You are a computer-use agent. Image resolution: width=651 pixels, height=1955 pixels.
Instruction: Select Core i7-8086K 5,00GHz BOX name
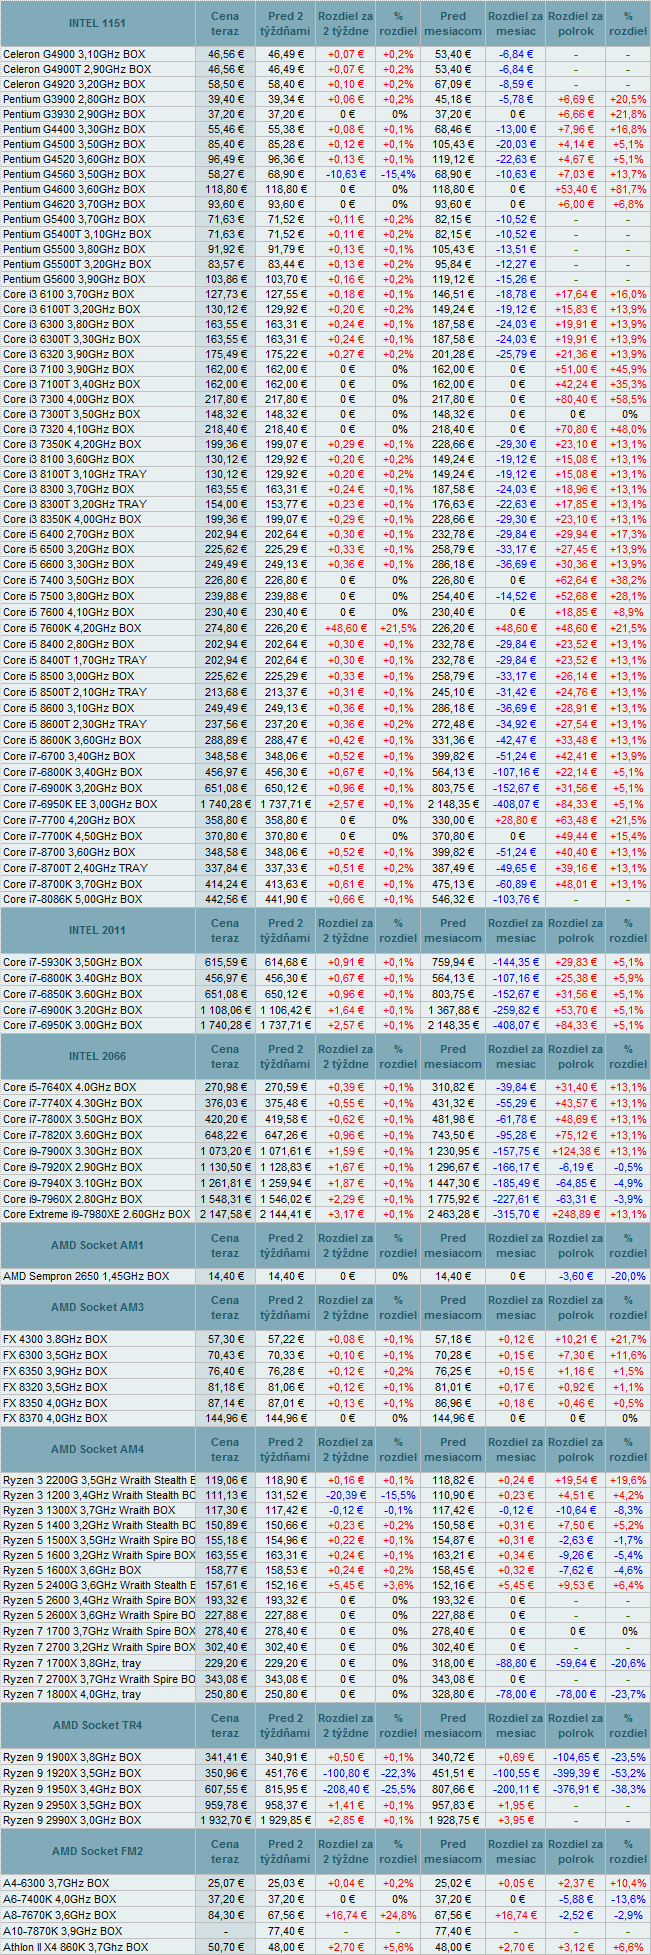[x=72, y=899]
